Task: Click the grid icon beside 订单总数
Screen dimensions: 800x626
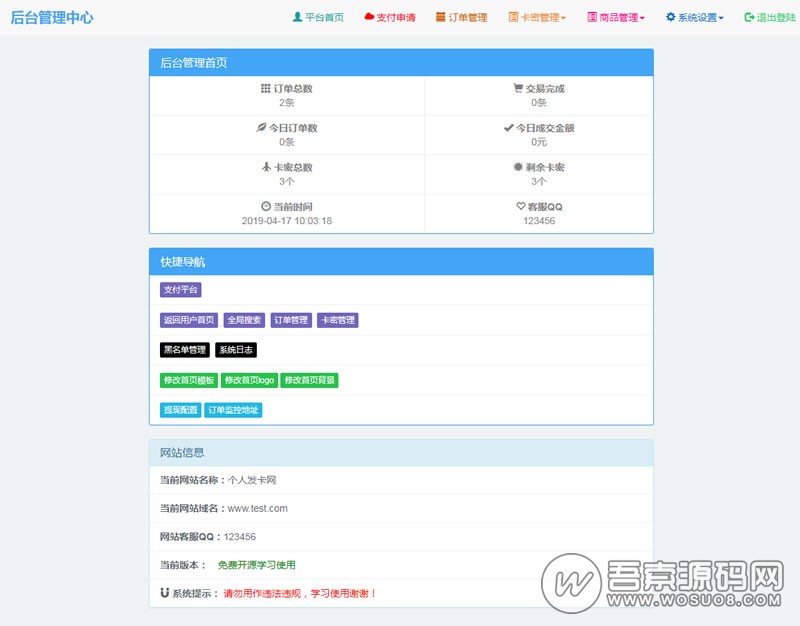Action: coord(266,89)
